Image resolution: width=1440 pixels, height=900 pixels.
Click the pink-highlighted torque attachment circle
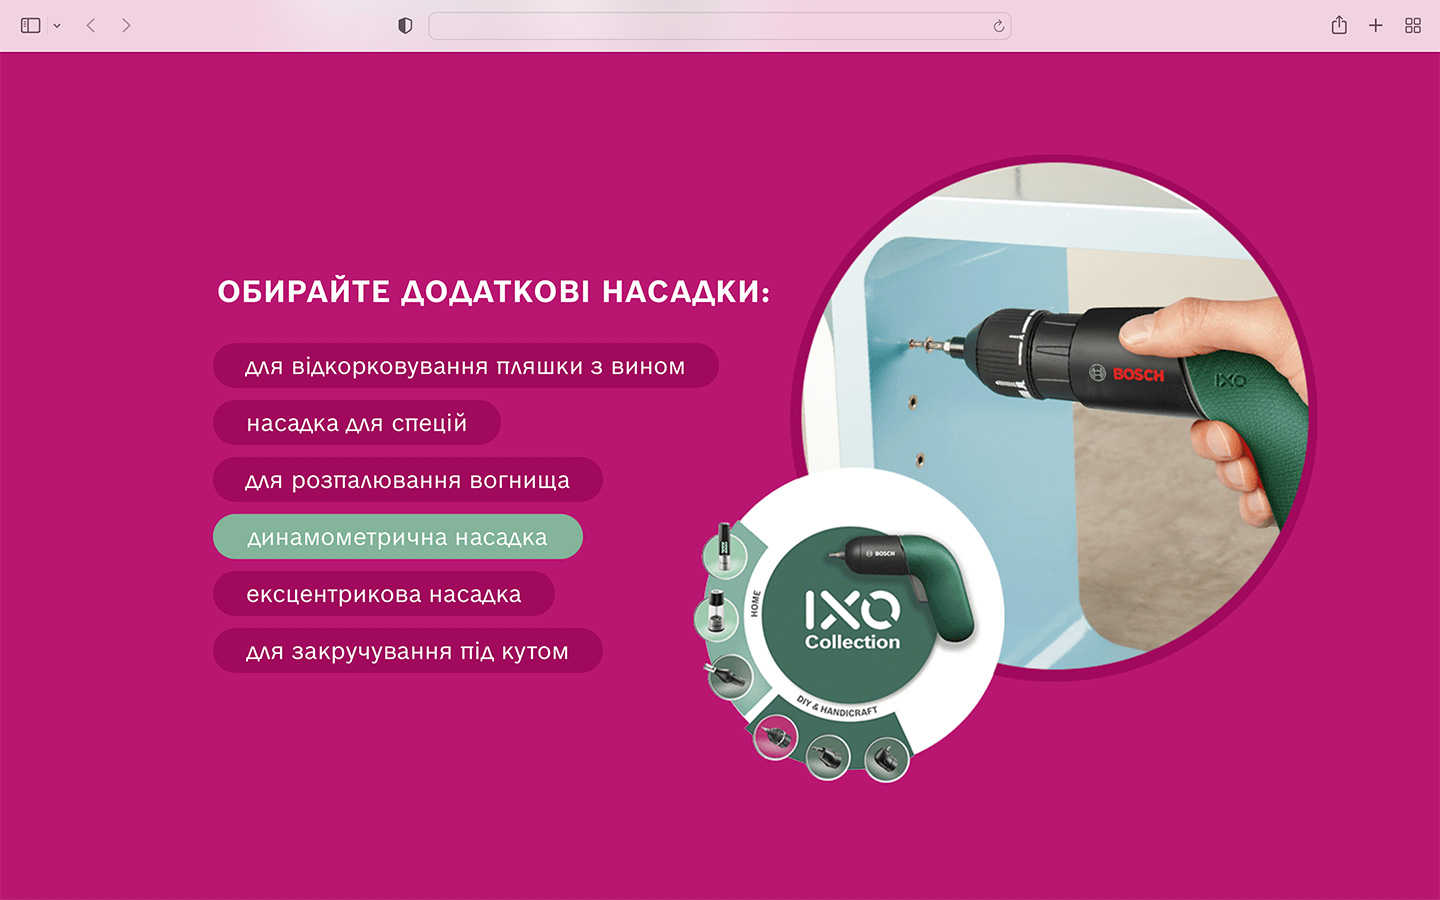coord(775,738)
